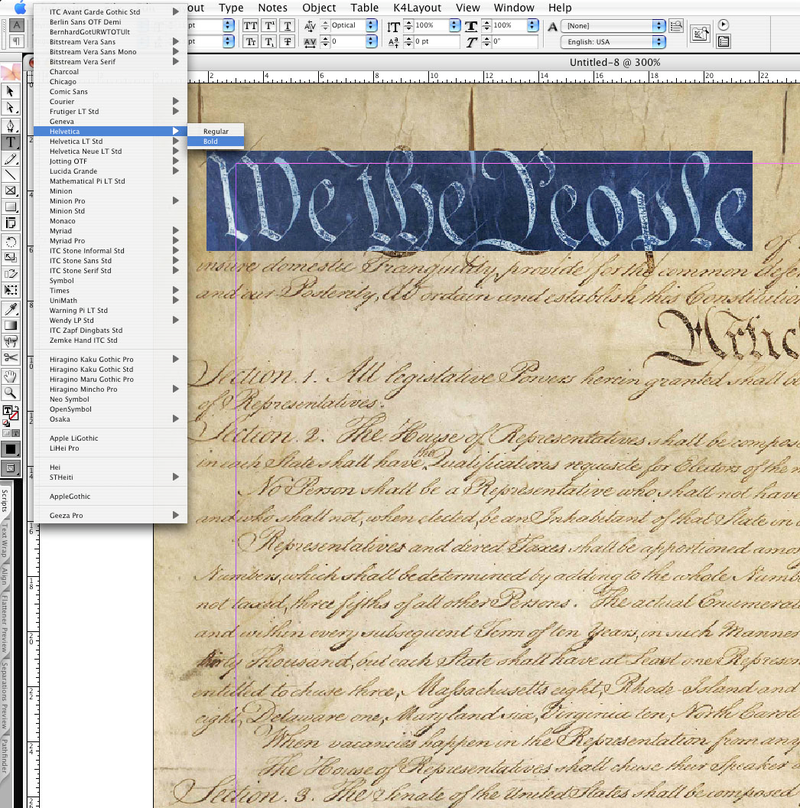
Task: Select the Pencil tool
Action: (x=10, y=159)
